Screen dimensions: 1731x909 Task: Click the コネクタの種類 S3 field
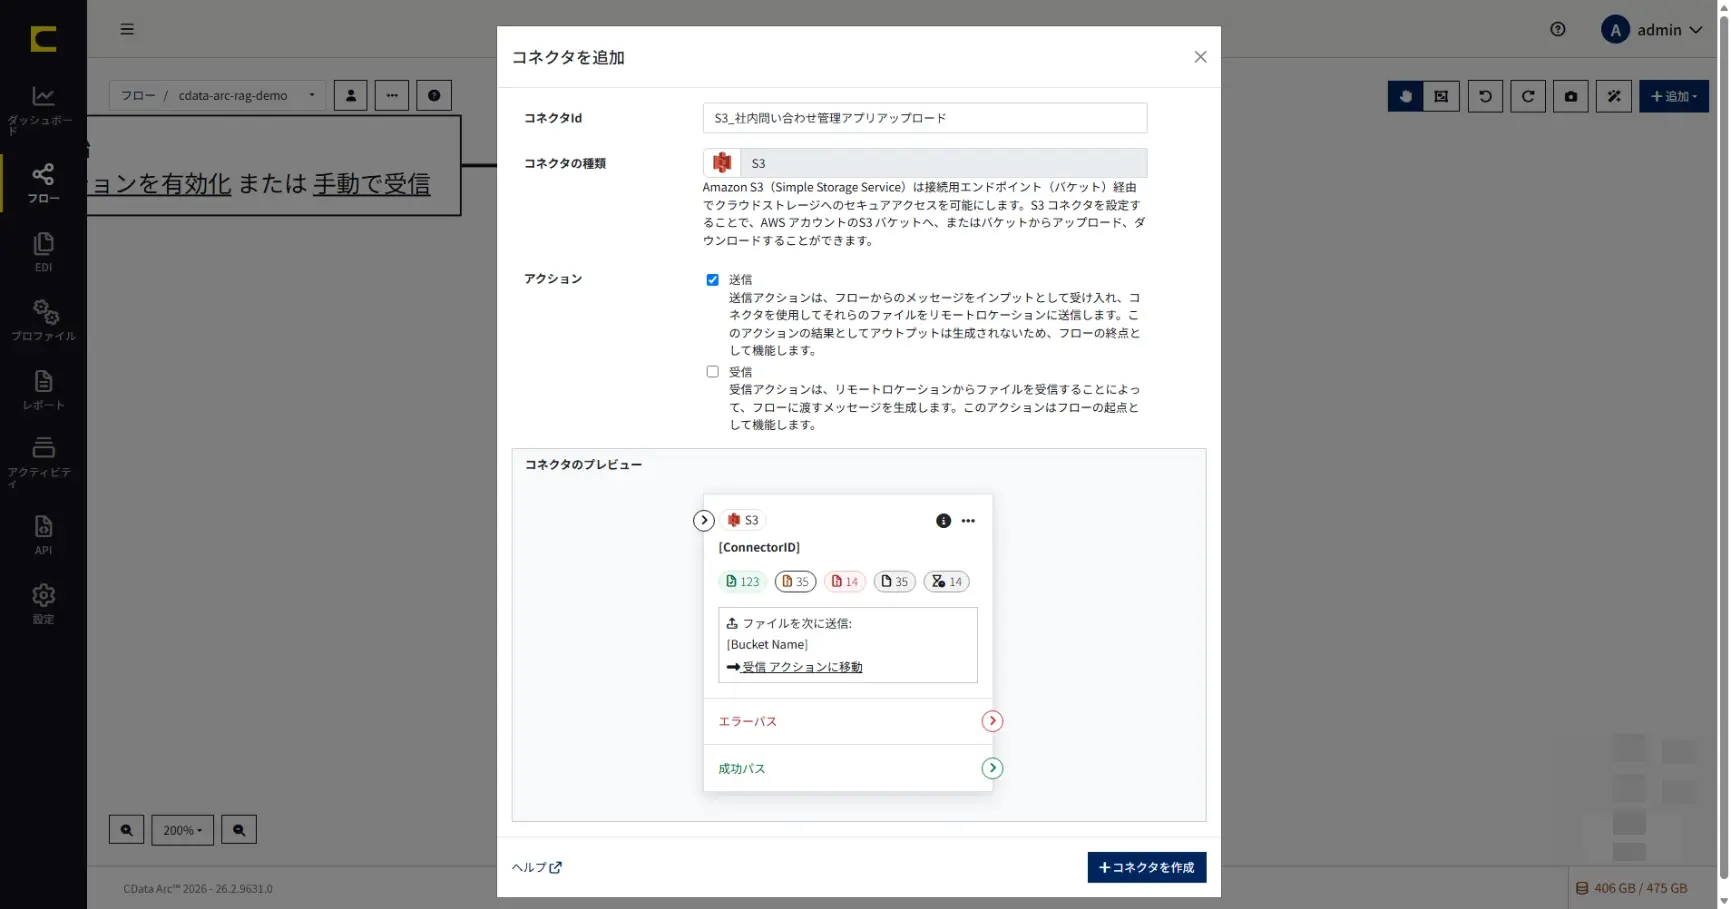[x=925, y=163]
